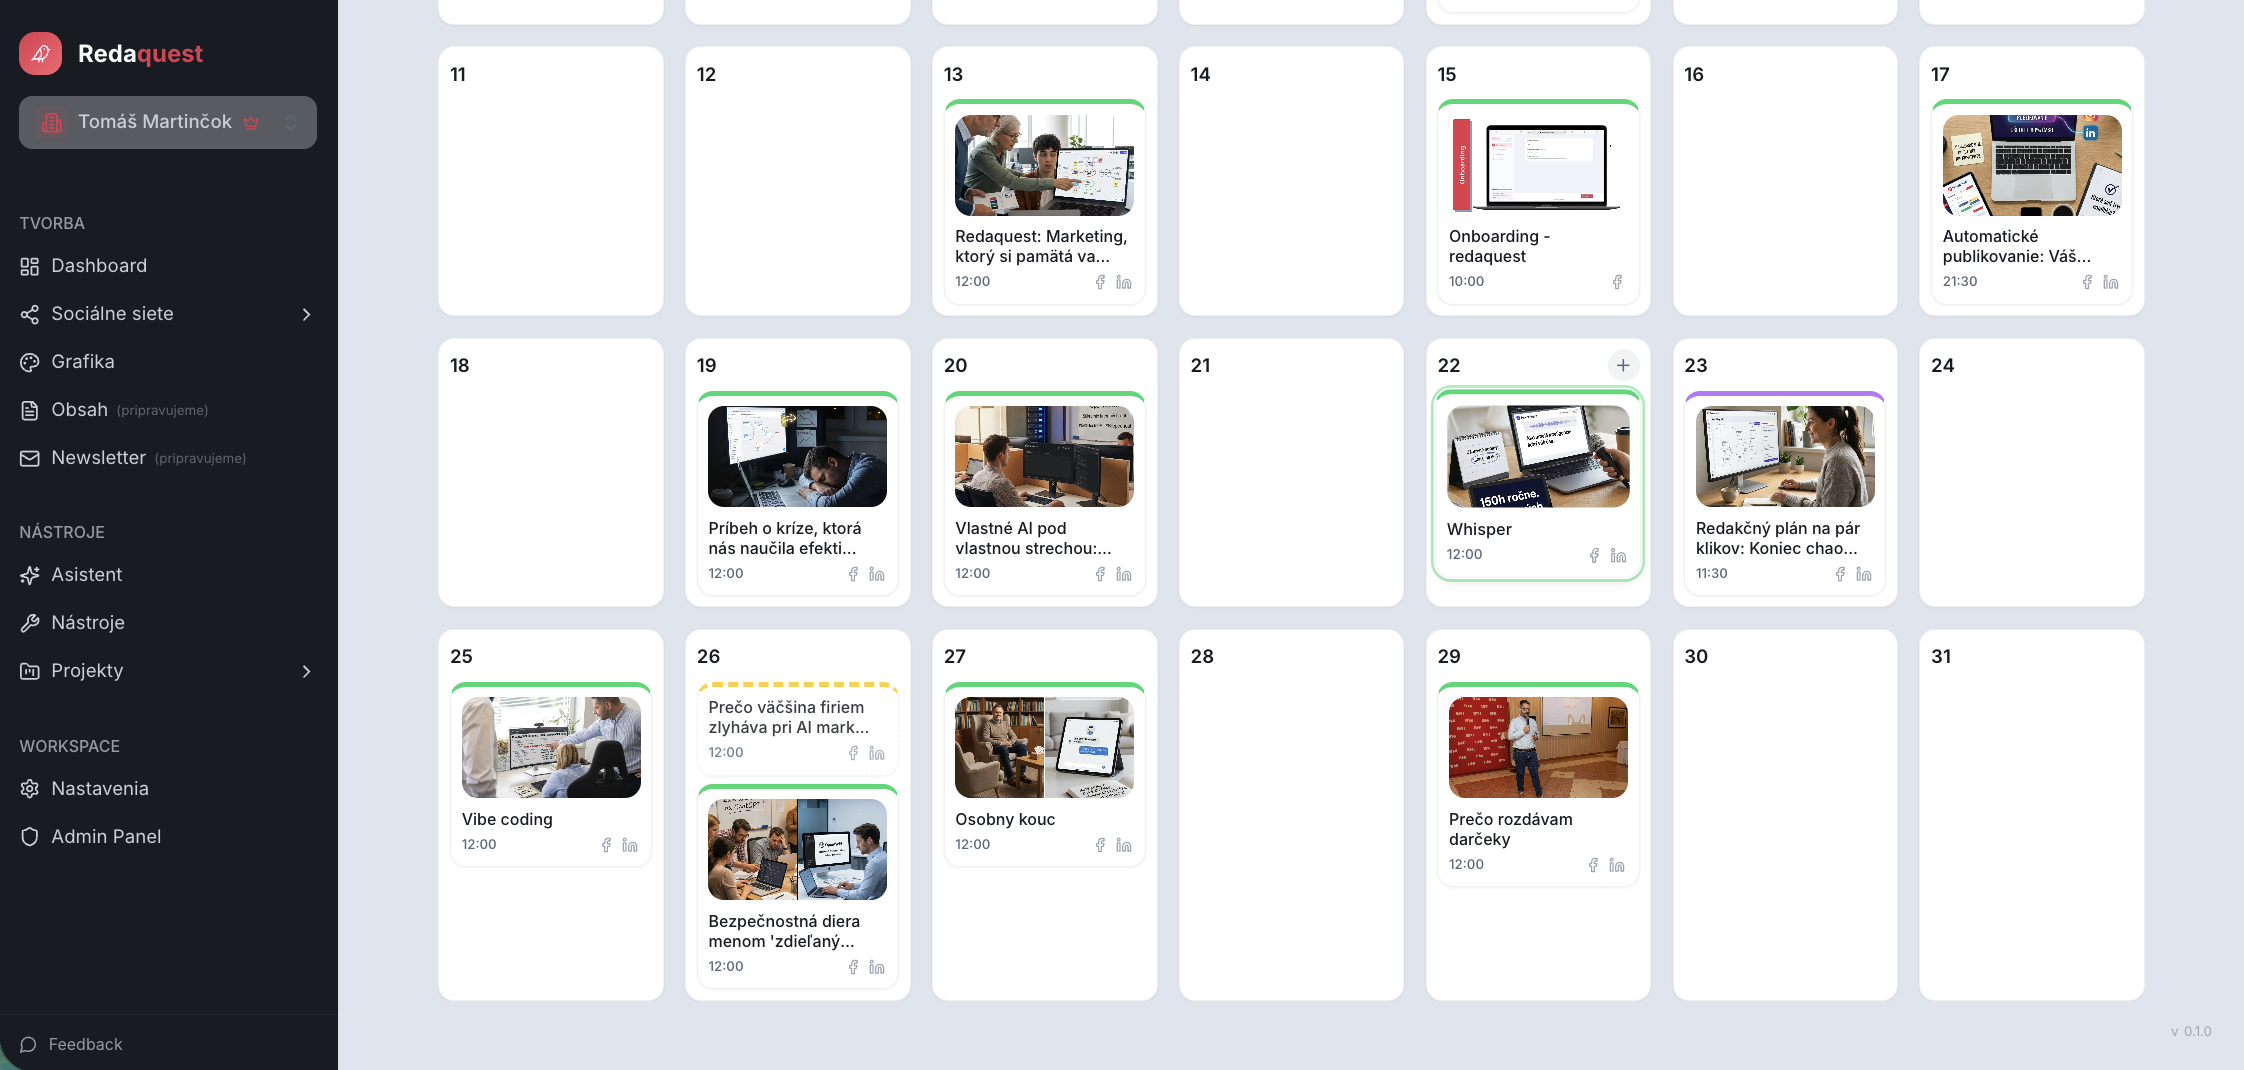Expand the Sociálne siete submenu chevron
The image size is (2244, 1070).
(x=306, y=314)
